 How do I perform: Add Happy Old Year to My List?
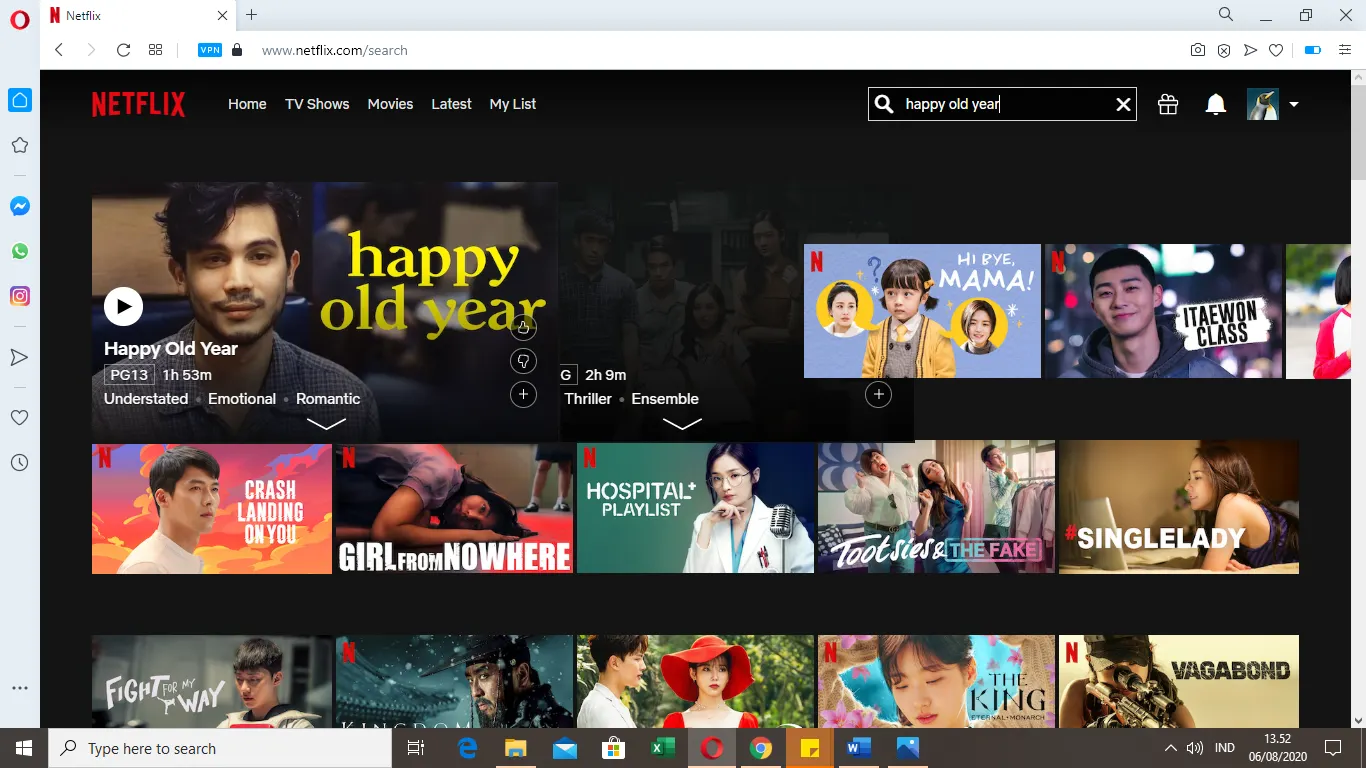(523, 395)
